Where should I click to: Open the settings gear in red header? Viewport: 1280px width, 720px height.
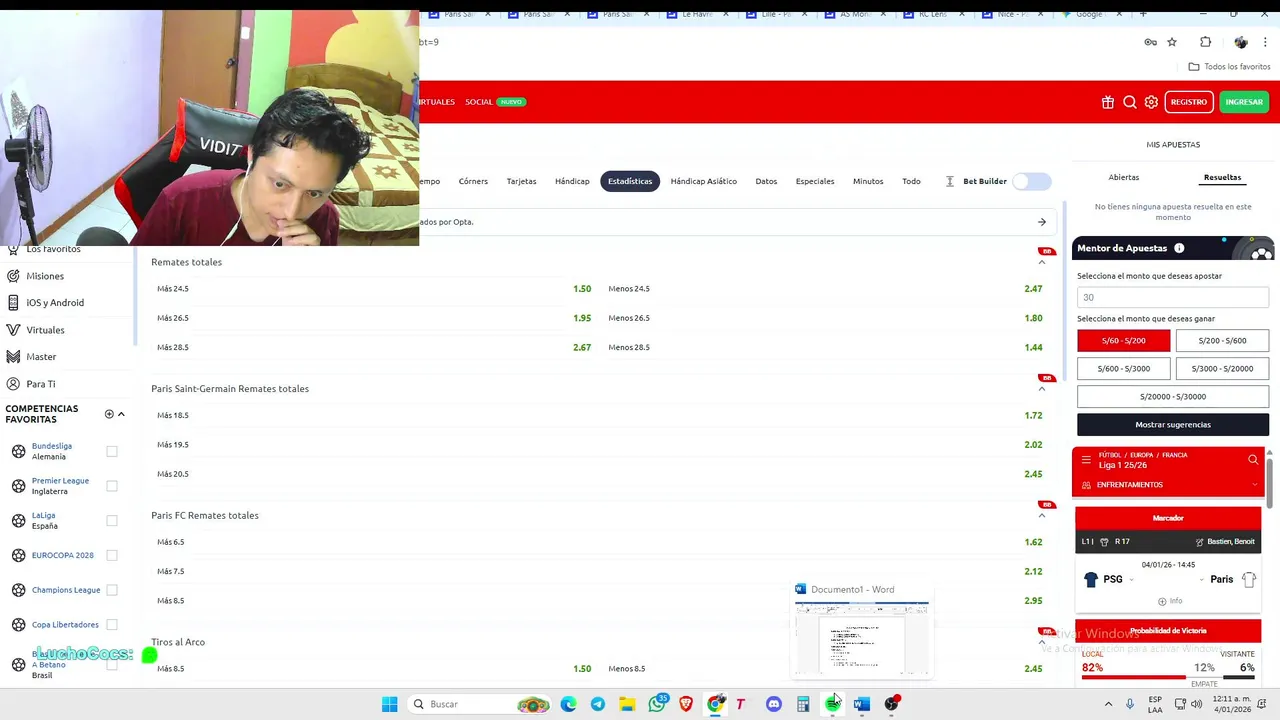click(1151, 102)
